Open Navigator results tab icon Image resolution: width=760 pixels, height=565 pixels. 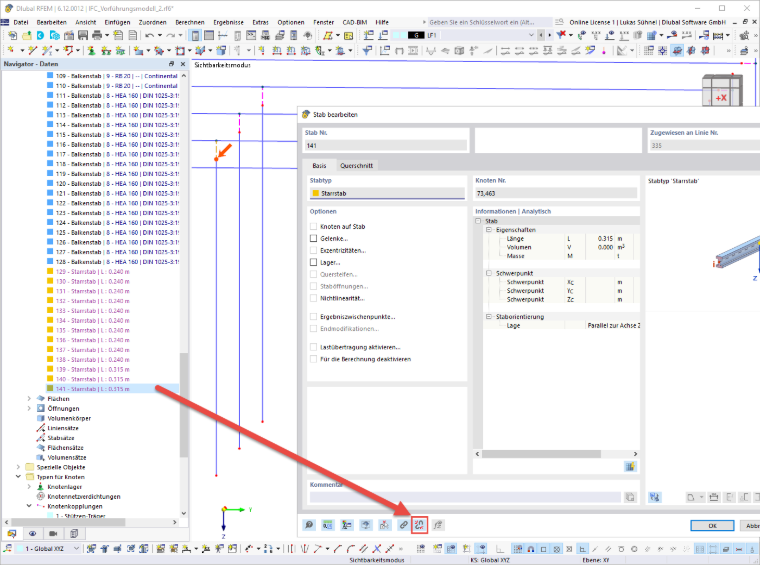point(74,534)
